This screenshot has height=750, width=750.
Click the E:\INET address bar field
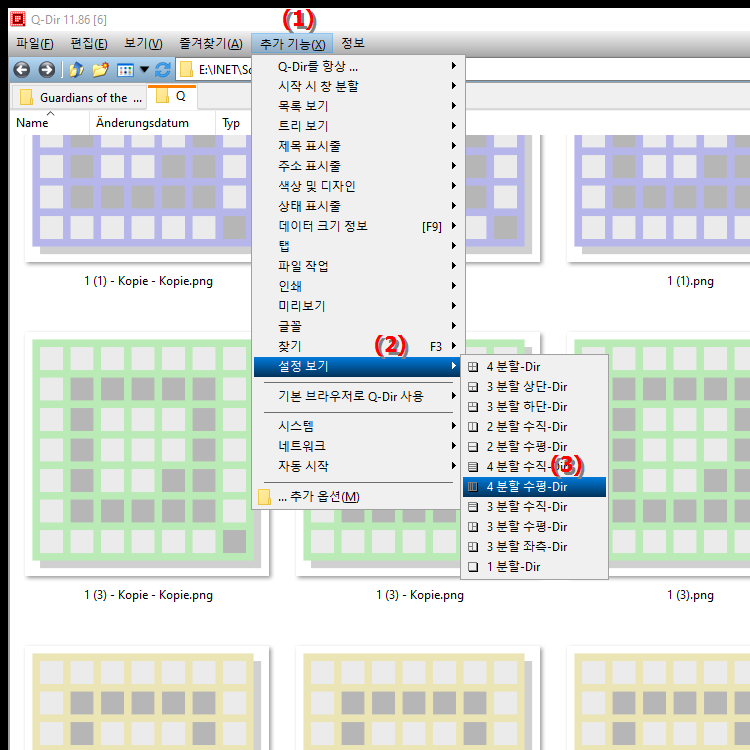click(214, 70)
